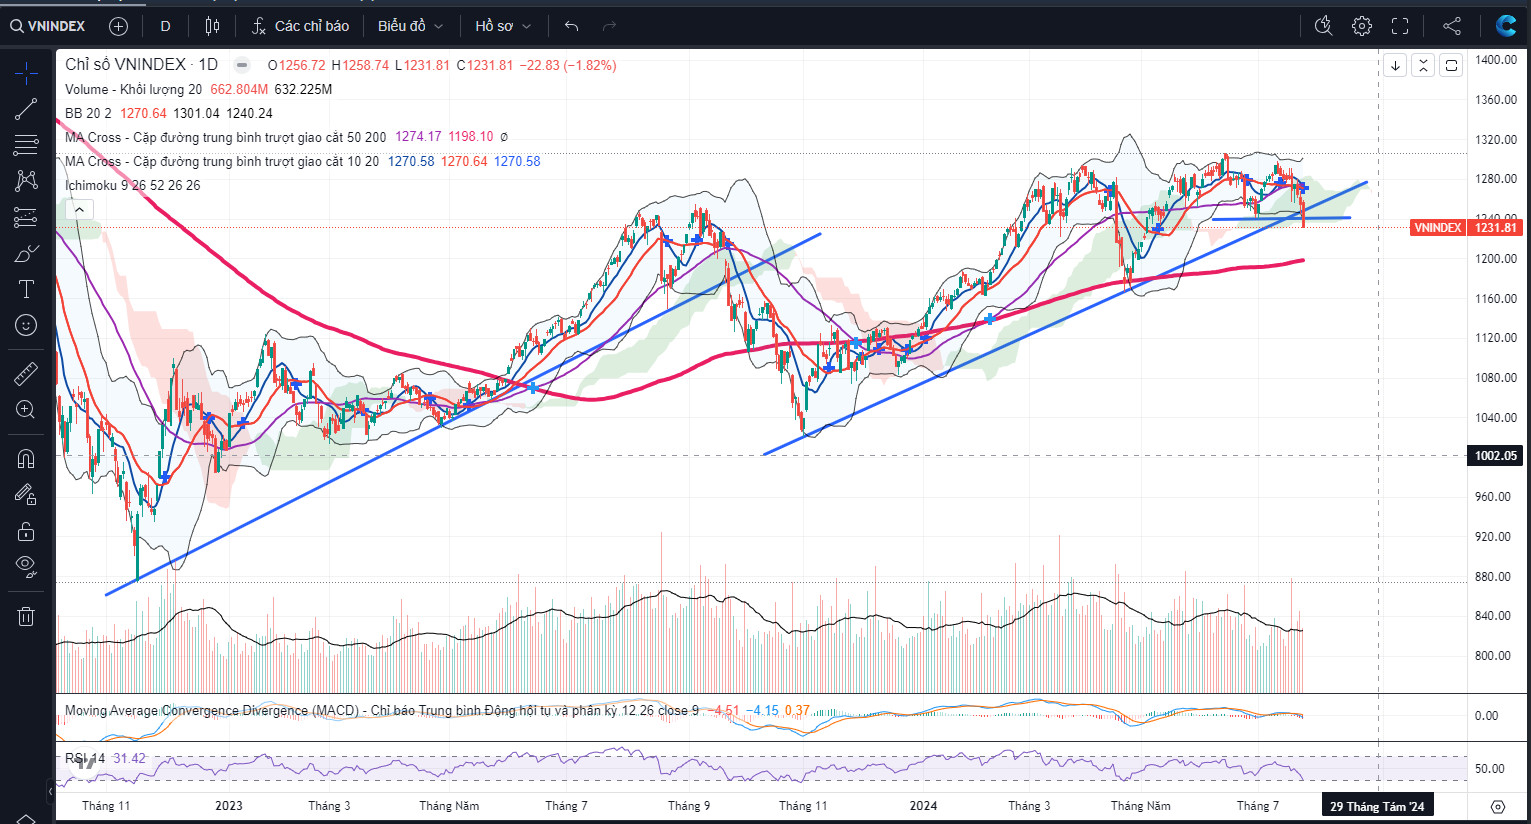Click the VNINDEX symbol search
The height and width of the screenshot is (824, 1531).
[48, 26]
